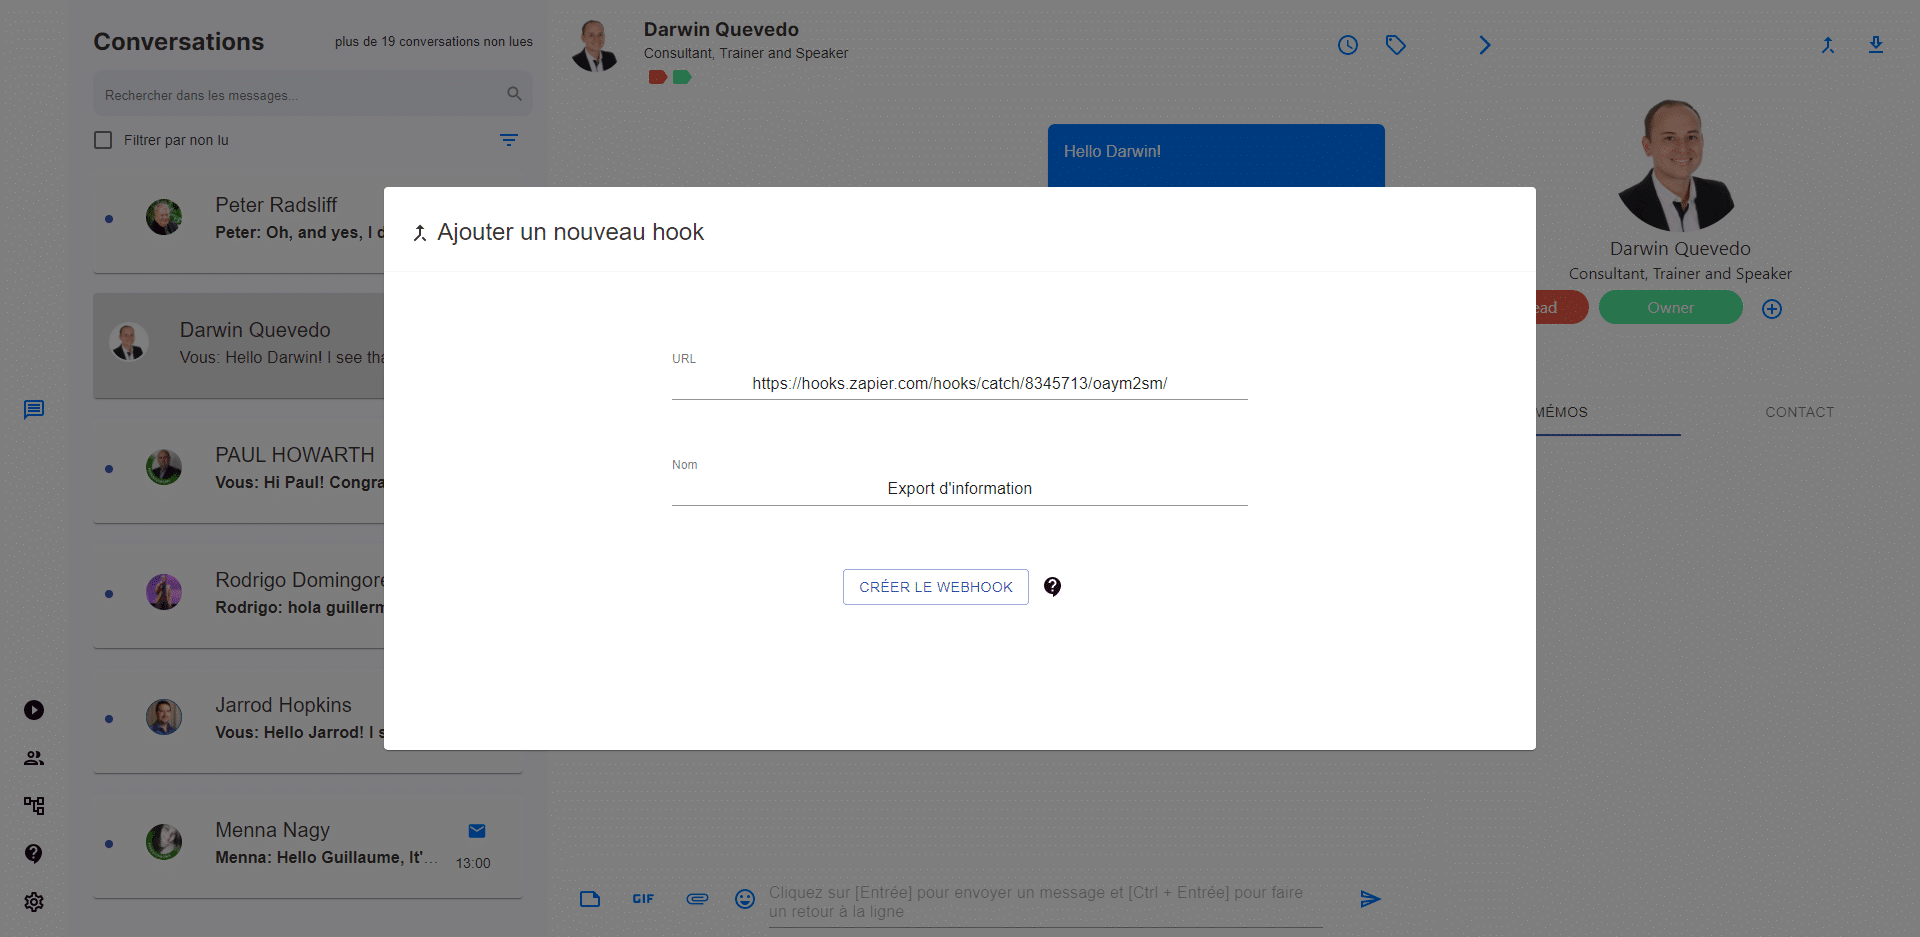Viewport: 1920px width, 937px height.
Task: Click the help question icon in sidebar
Action: [x=34, y=853]
